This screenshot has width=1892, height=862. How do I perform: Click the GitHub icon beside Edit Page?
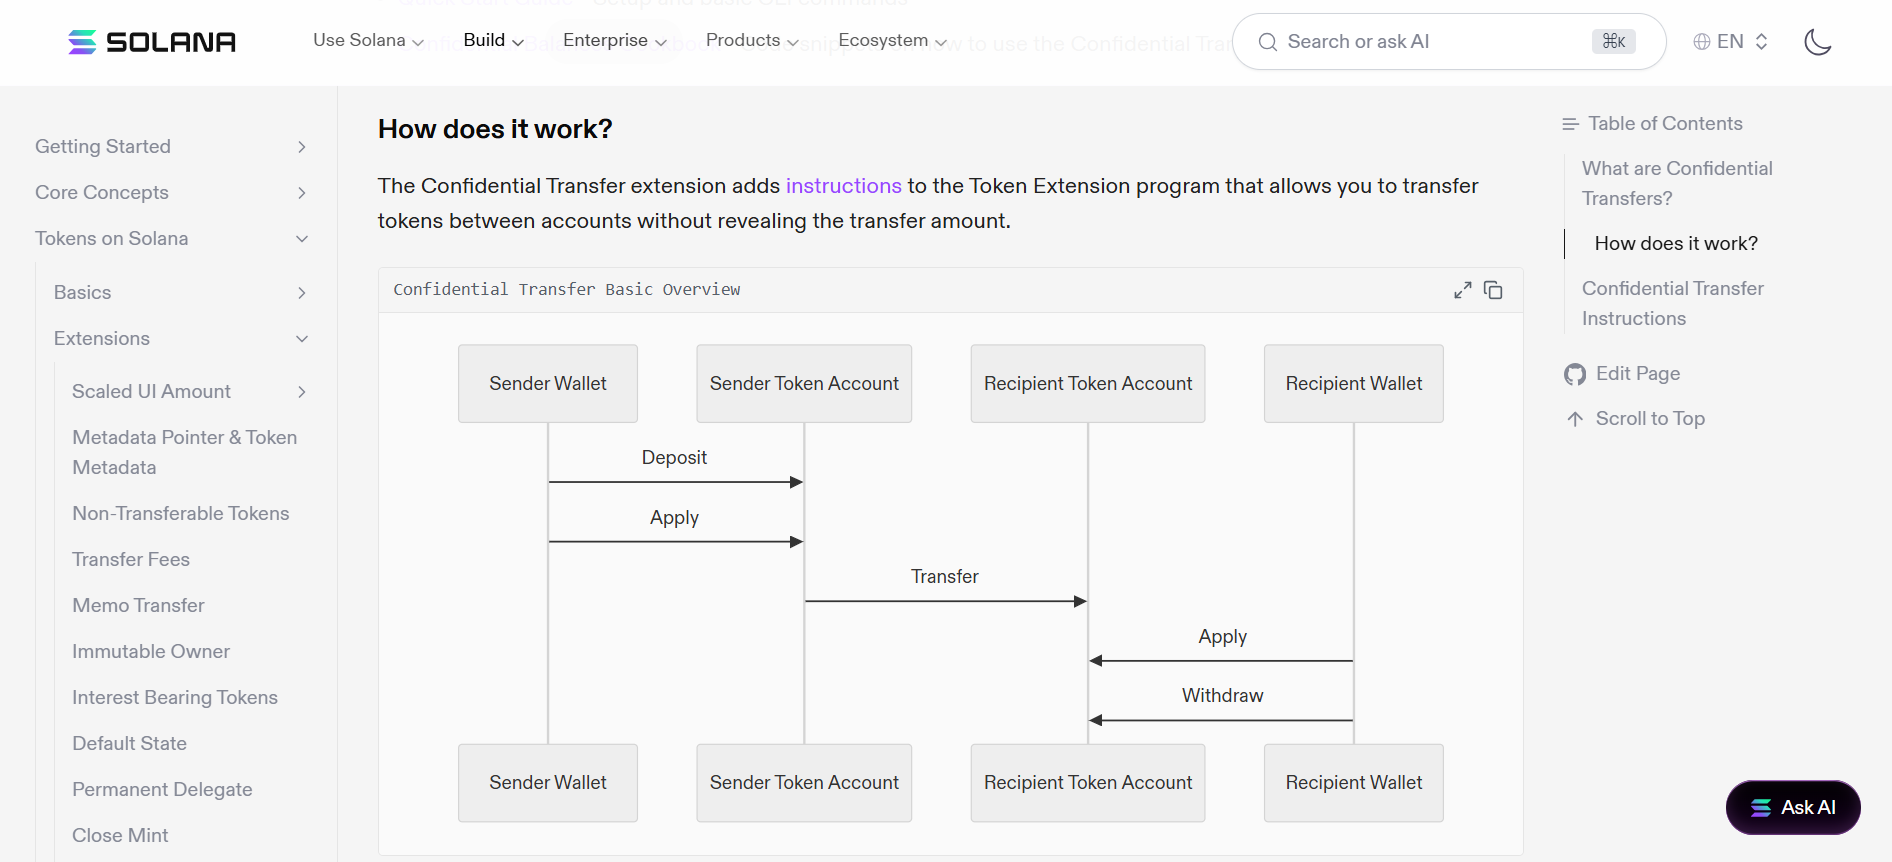1575,374
